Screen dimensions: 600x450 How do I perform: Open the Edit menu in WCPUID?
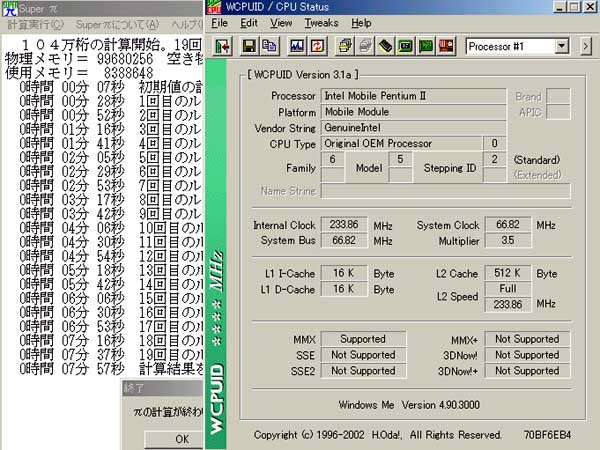(249, 23)
